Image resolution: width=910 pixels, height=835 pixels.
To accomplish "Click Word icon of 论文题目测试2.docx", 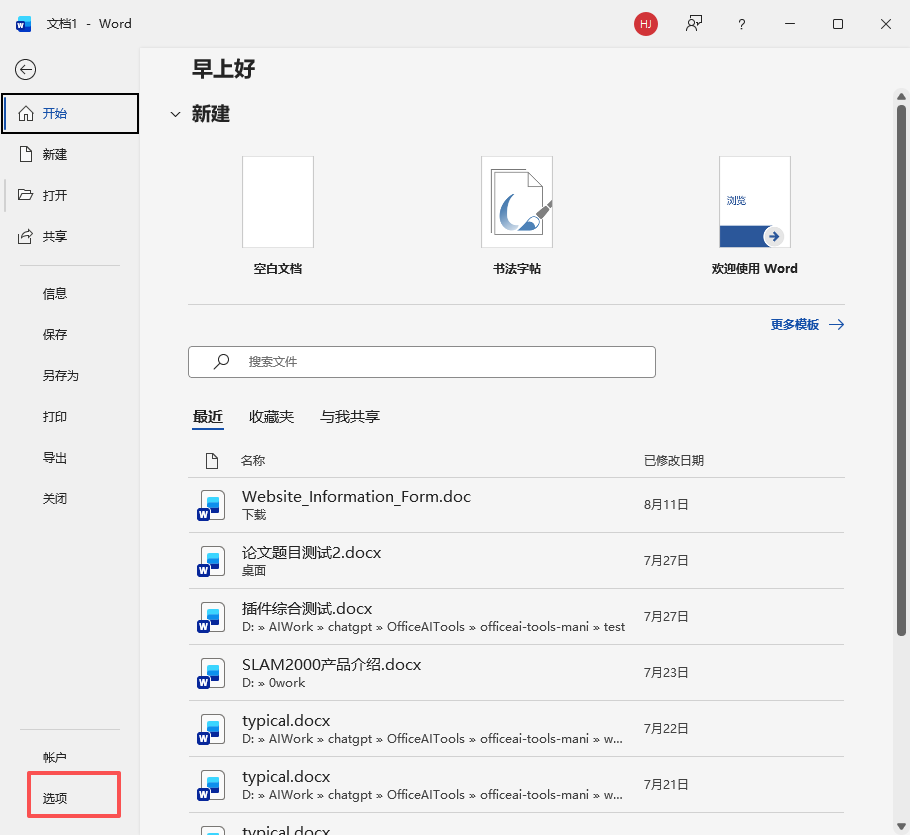I will pyautogui.click(x=211, y=561).
